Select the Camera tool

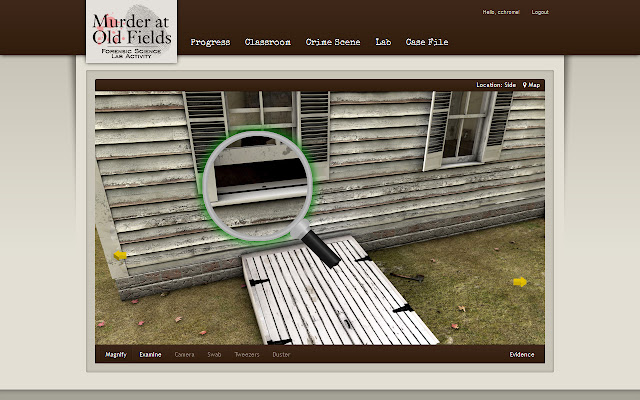[184, 354]
